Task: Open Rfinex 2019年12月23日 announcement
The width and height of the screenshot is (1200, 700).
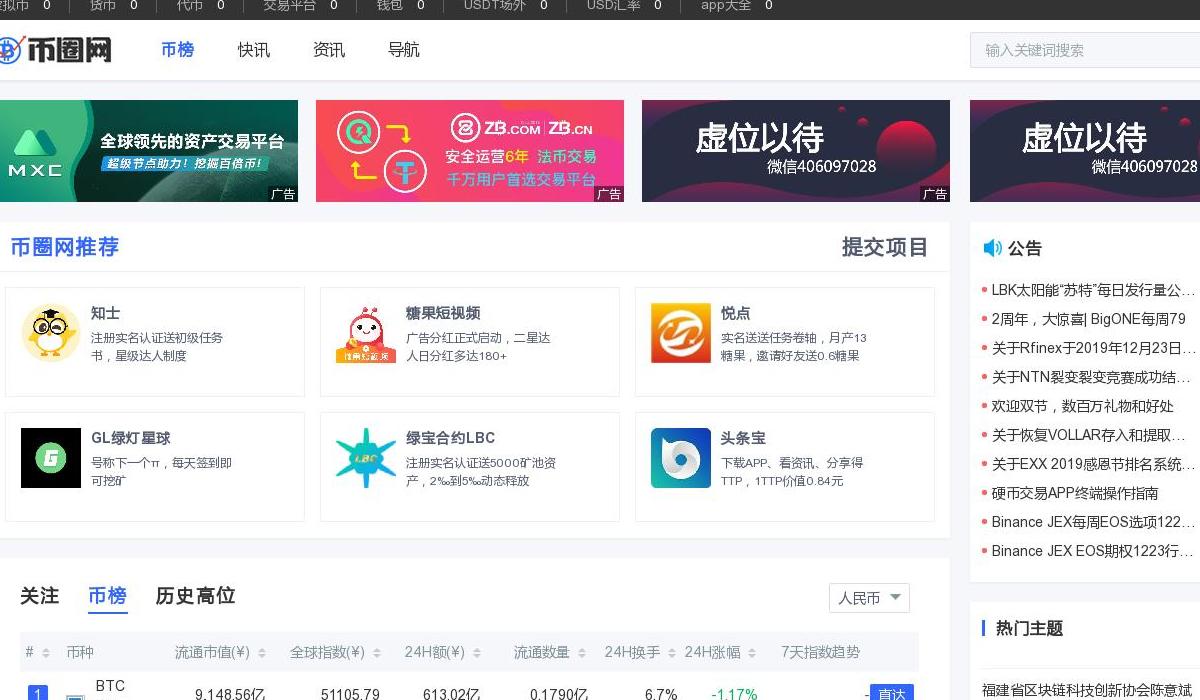Action: [1093, 348]
